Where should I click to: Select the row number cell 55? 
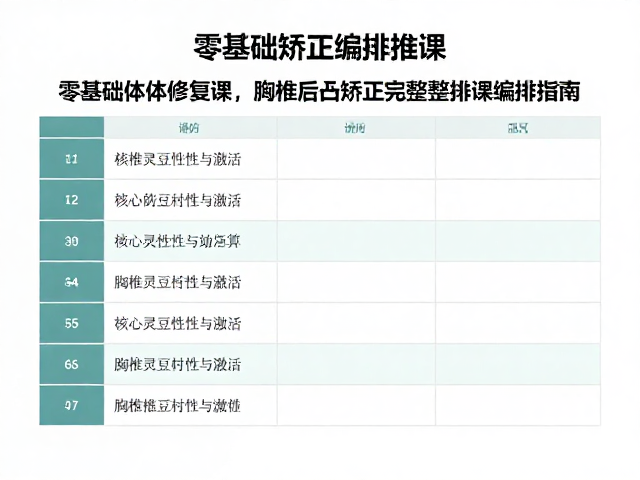tap(72, 323)
